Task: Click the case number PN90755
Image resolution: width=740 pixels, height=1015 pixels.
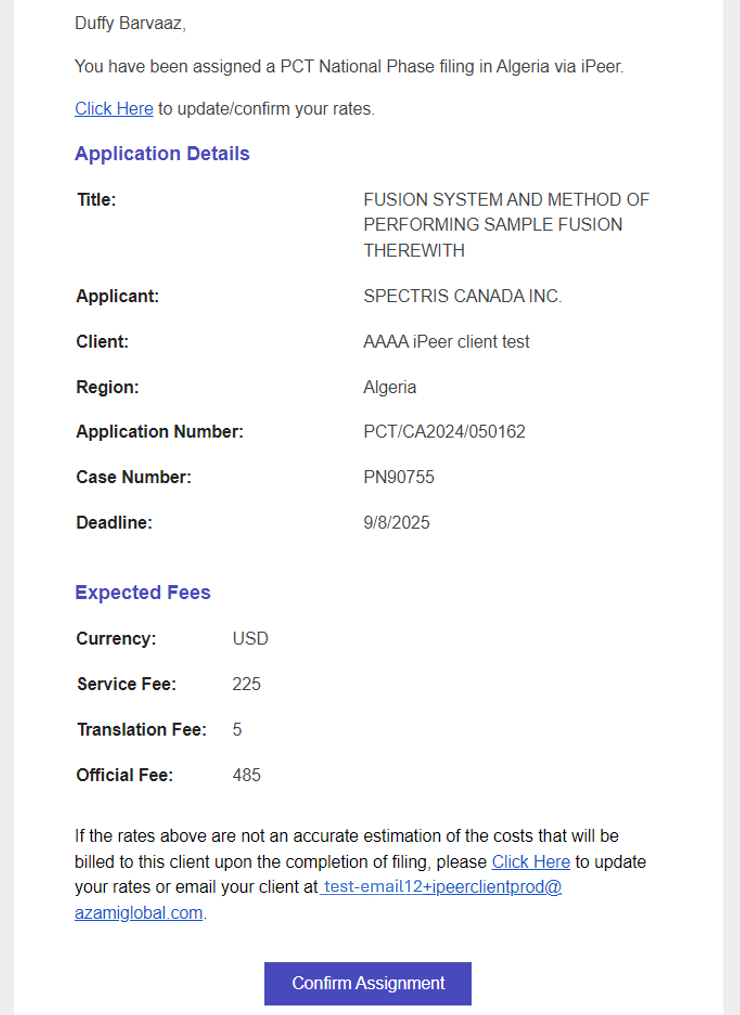Action: point(399,478)
